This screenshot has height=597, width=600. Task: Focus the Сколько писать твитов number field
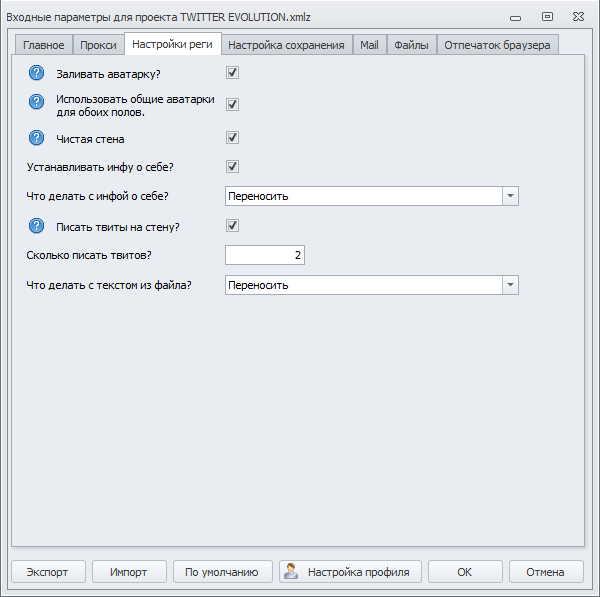(x=265, y=255)
